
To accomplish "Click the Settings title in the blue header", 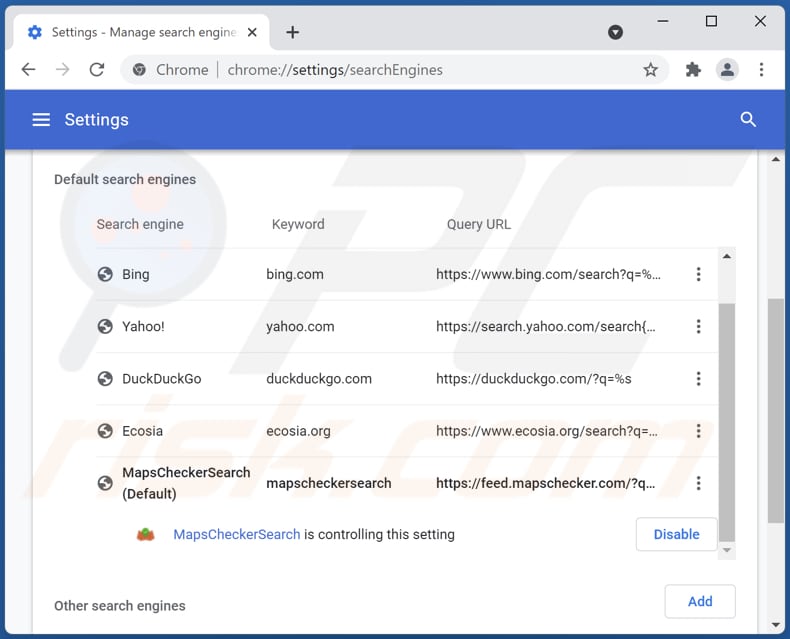I will pyautogui.click(x=96, y=120).
